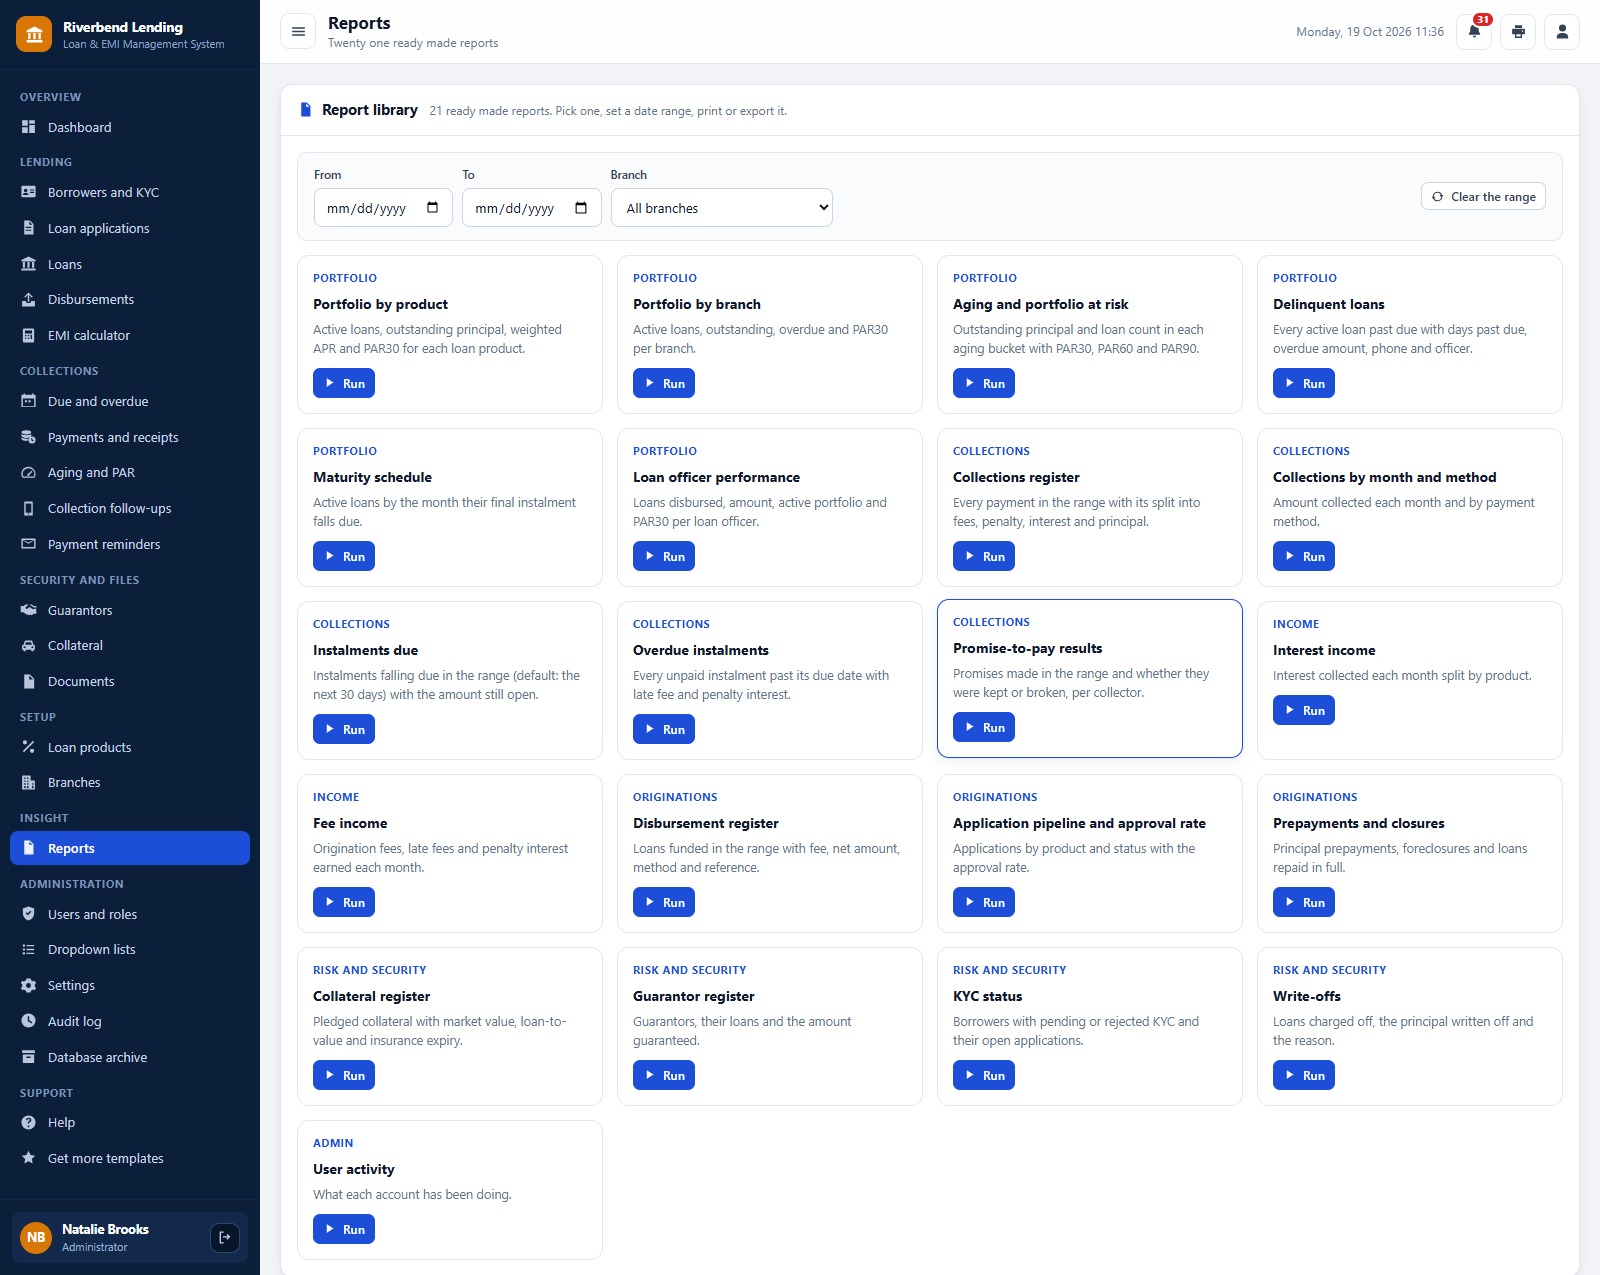Open the user profile icon in the header
Viewport: 1600px width, 1275px height.
[x=1562, y=32]
